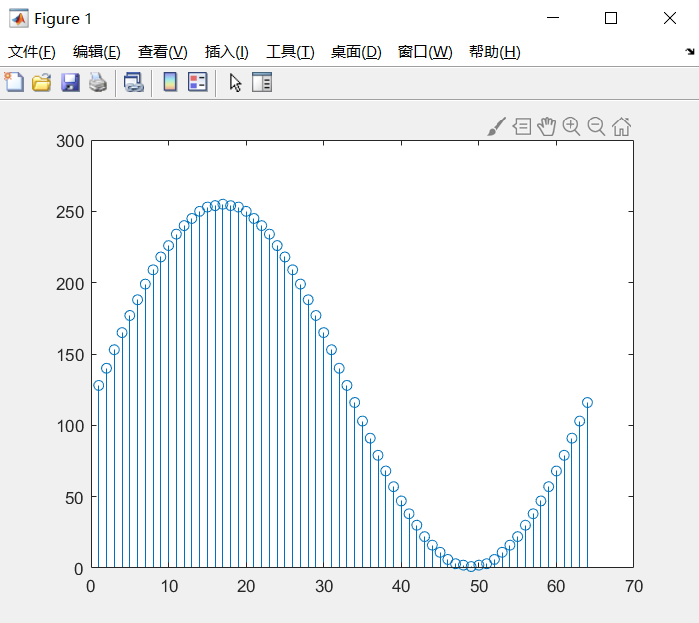Click the last stem marker at x=64
This screenshot has width=699, height=623.
[587, 402]
